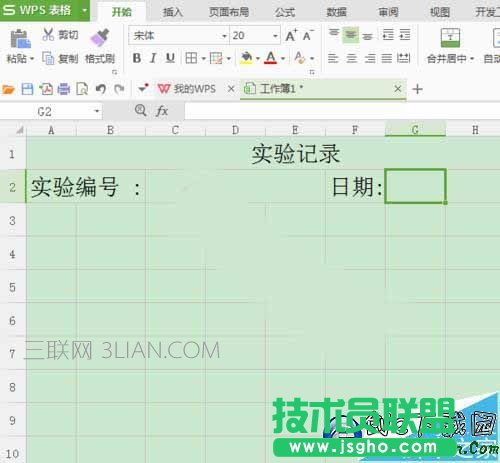The width and height of the screenshot is (500, 463).
Task: Add a new document tab with plus button
Action: tap(417, 89)
